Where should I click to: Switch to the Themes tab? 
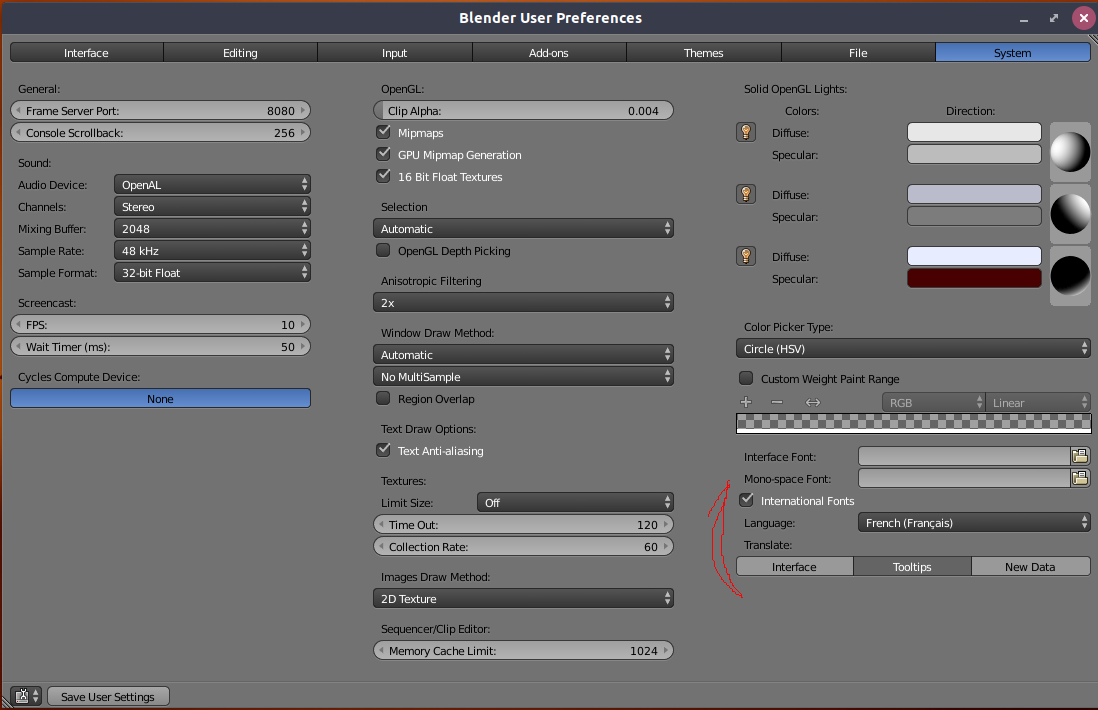[x=704, y=53]
